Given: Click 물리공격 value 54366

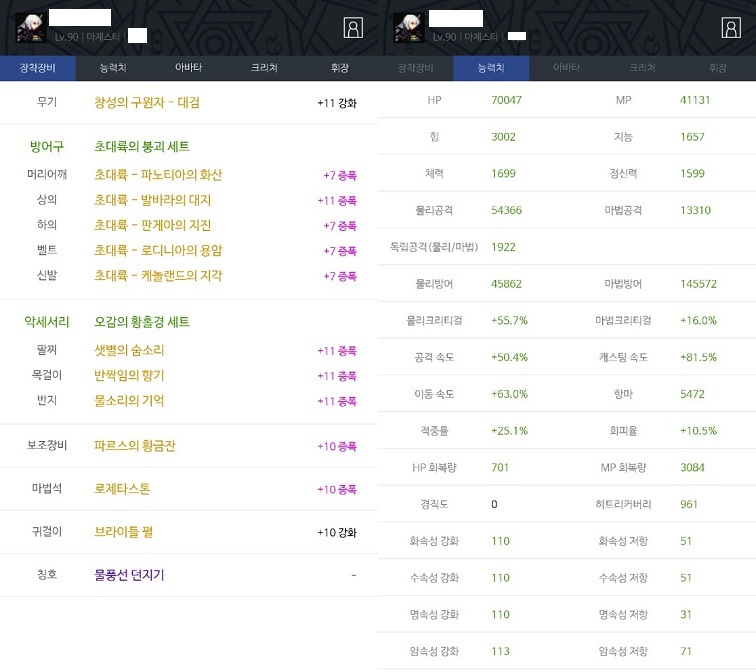Looking at the screenshot, I should (506, 210).
